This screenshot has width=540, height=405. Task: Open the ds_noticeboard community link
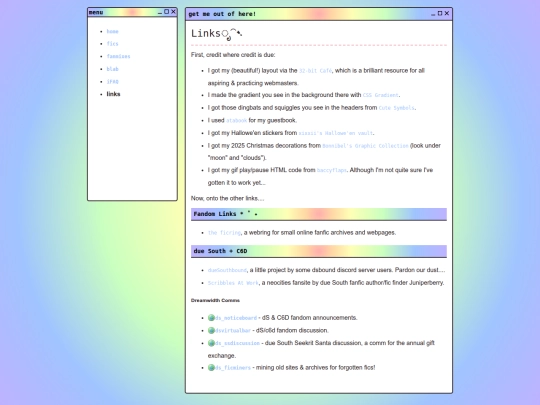click(x=236, y=318)
